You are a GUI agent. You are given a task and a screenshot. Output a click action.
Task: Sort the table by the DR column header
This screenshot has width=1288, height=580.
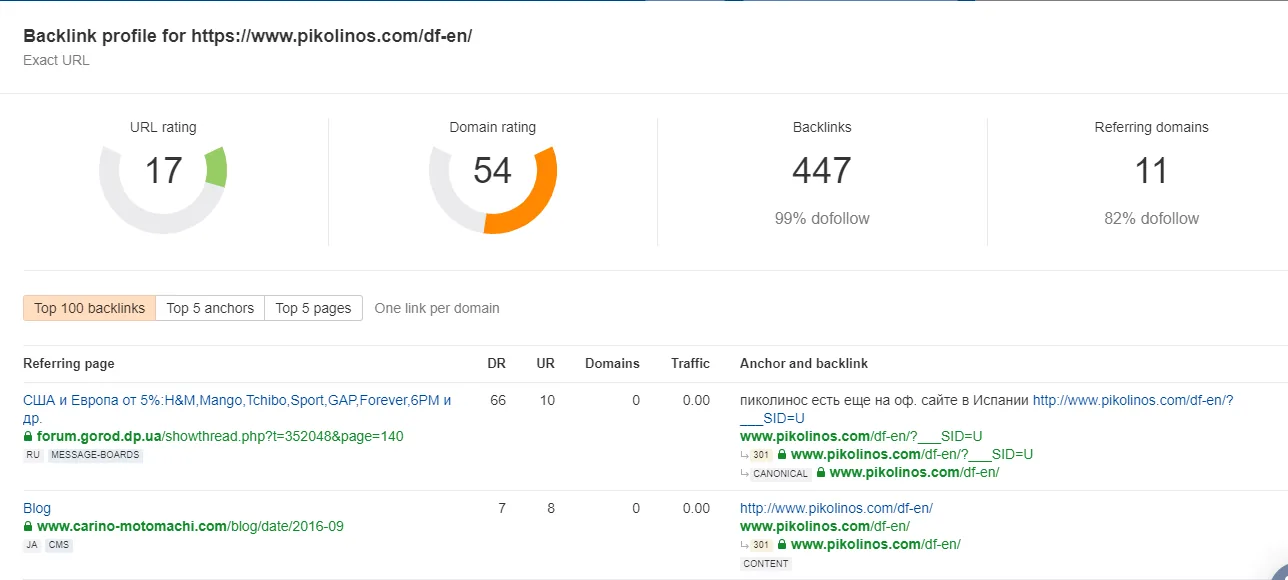pos(497,363)
